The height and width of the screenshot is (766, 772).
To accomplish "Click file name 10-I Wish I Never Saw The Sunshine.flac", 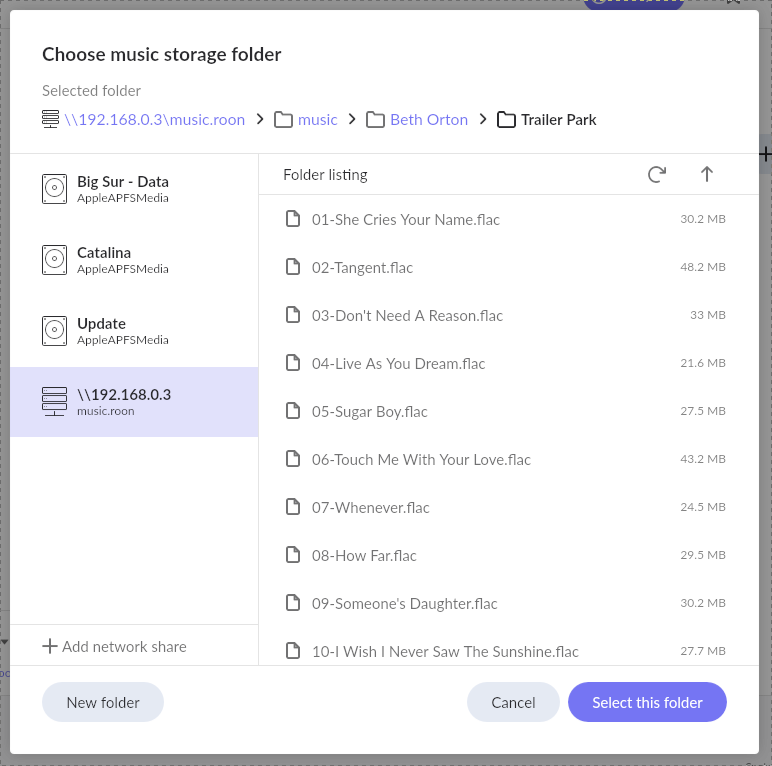I will point(445,652).
